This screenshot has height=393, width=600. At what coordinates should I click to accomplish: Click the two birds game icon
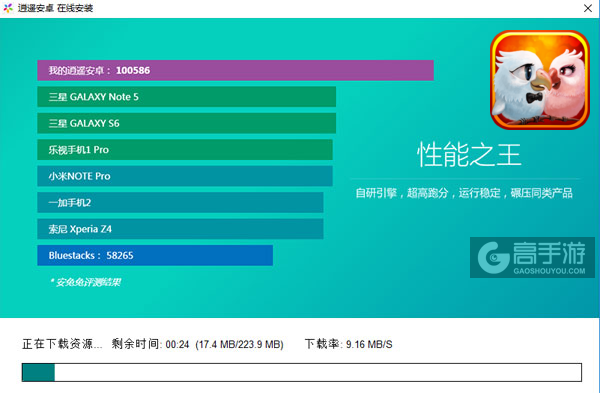pos(540,80)
